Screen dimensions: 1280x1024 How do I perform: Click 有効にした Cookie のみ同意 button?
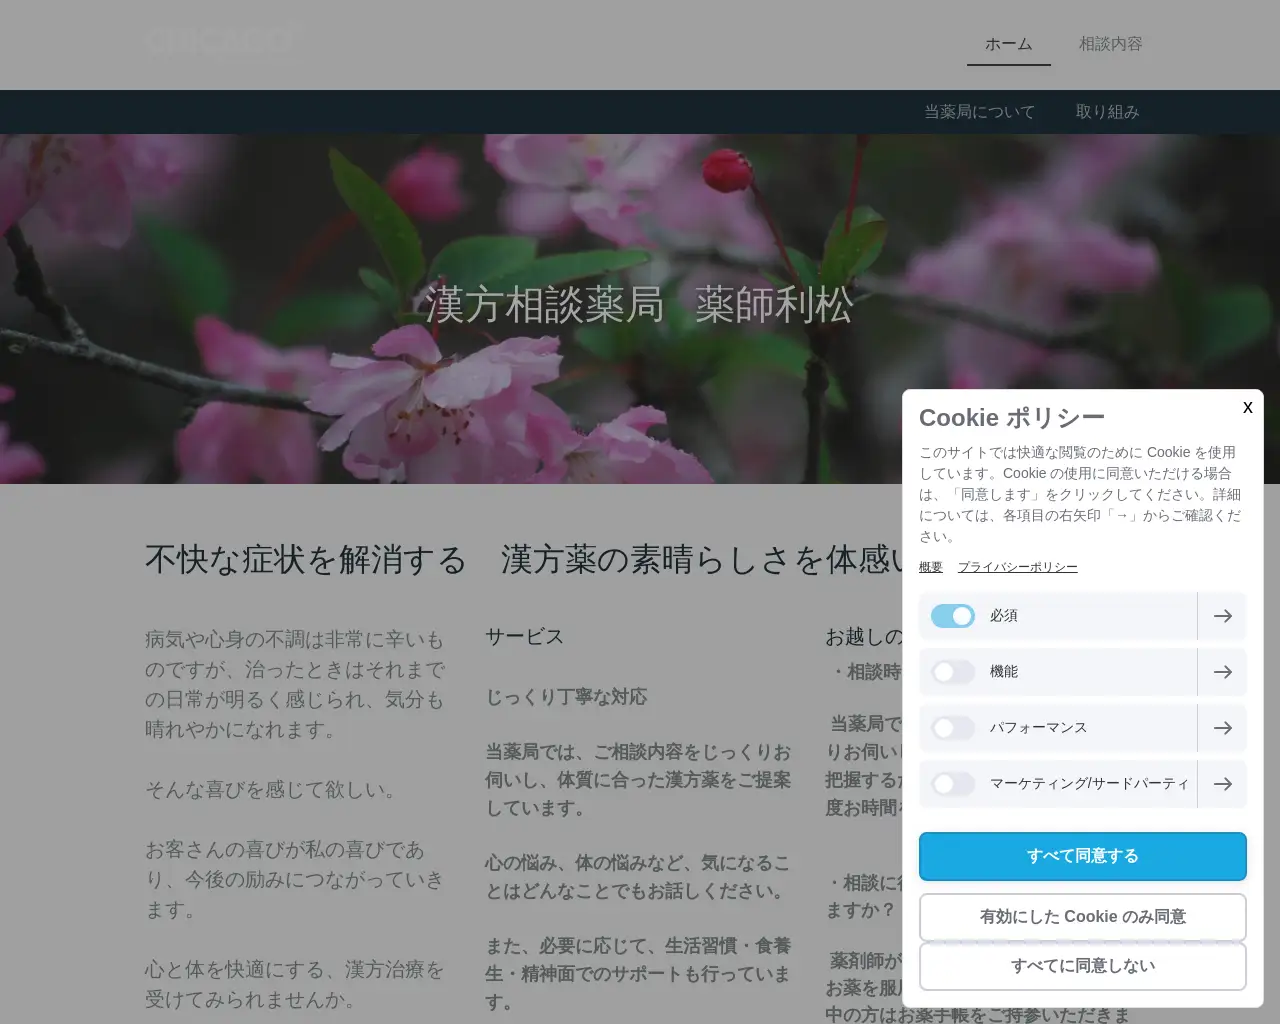pyautogui.click(x=1082, y=917)
